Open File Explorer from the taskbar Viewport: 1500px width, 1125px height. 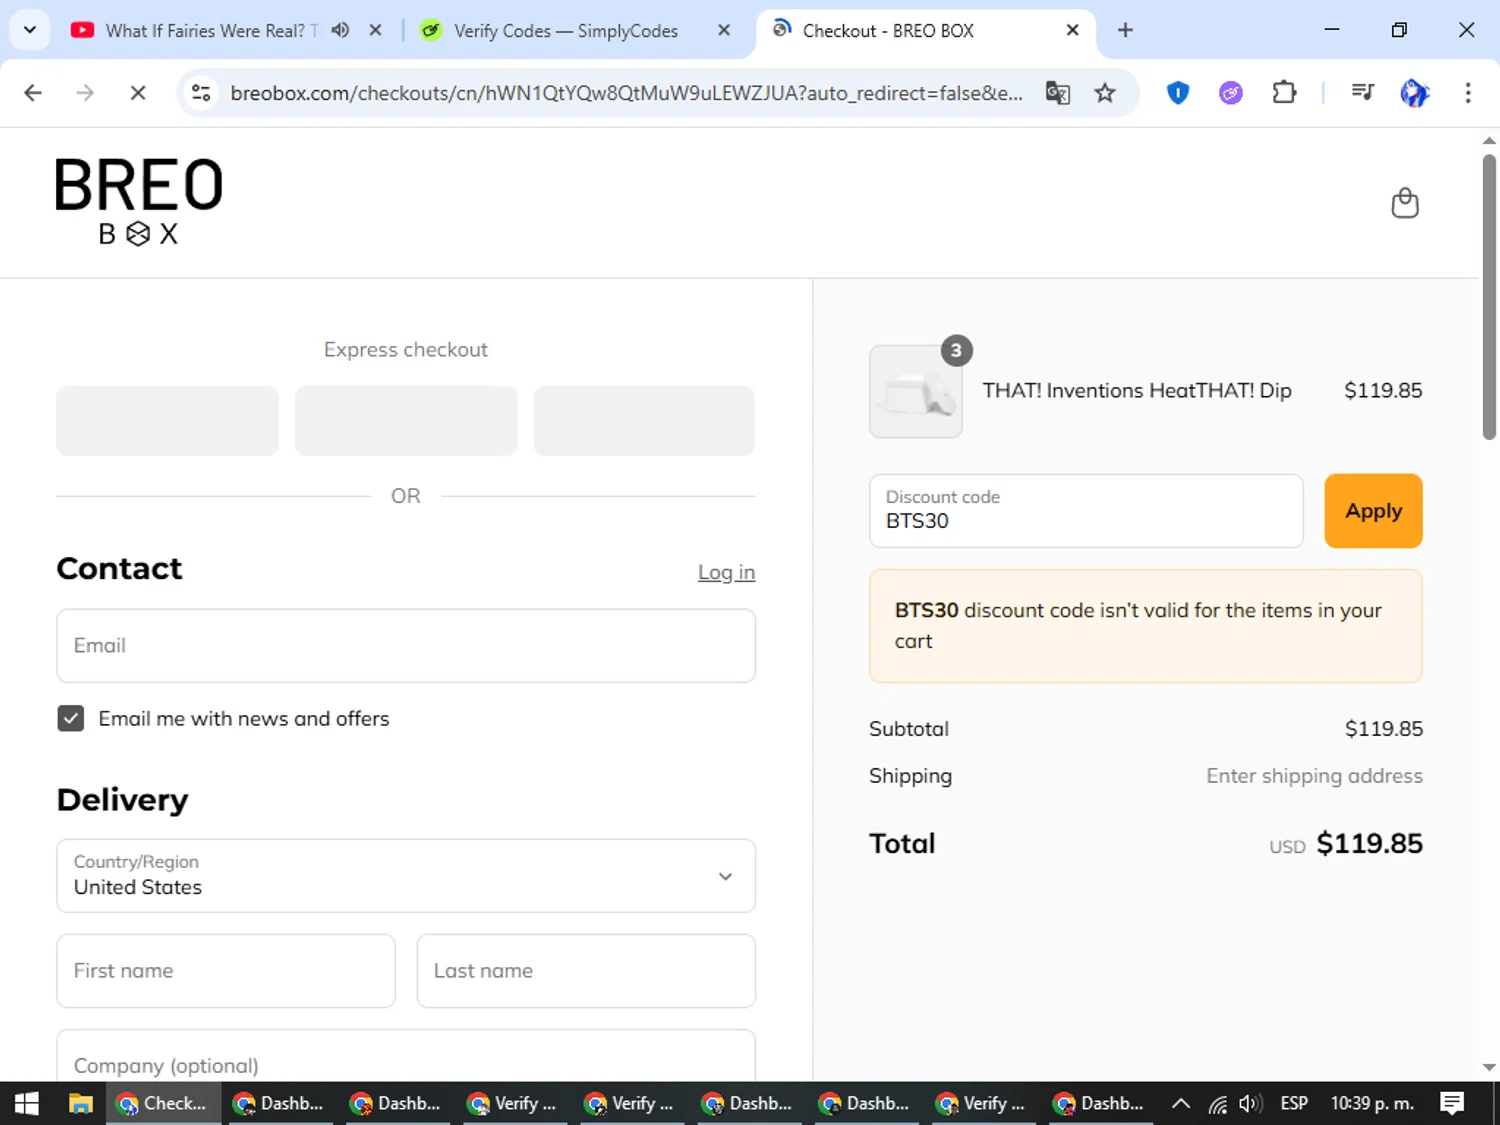pos(81,1103)
